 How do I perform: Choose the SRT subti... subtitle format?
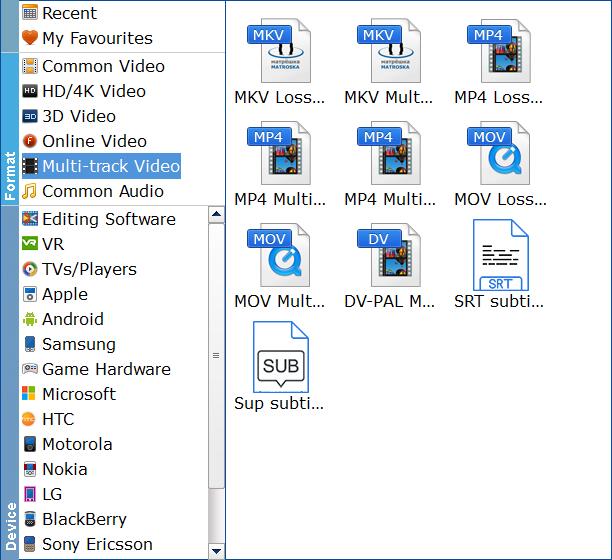point(499,264)
